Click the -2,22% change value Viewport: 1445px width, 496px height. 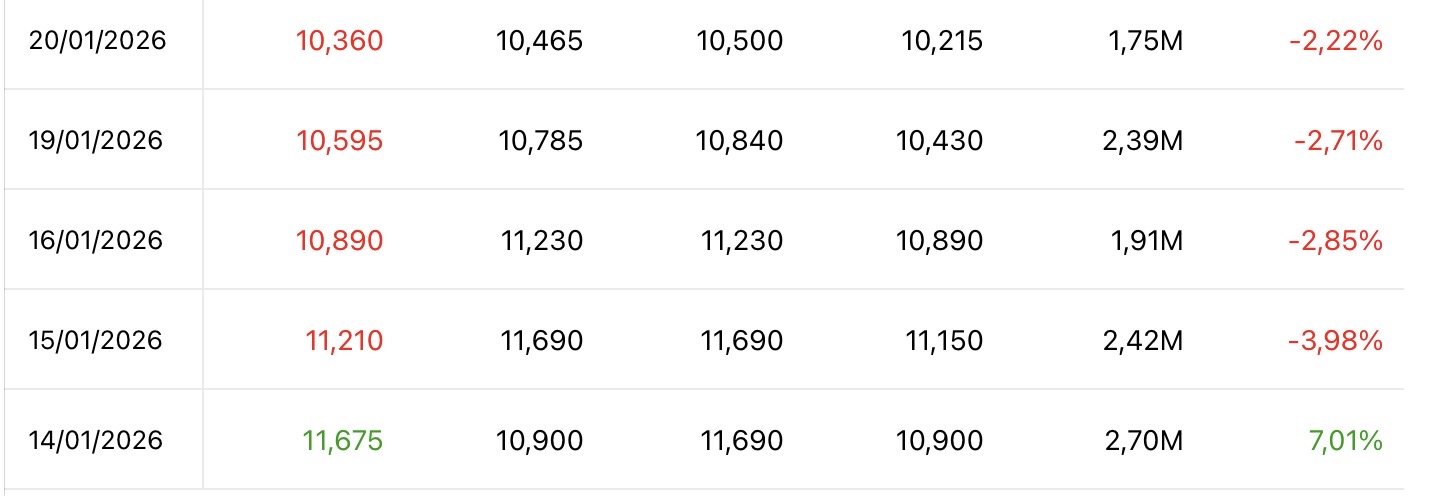(x=1338, y=41)
